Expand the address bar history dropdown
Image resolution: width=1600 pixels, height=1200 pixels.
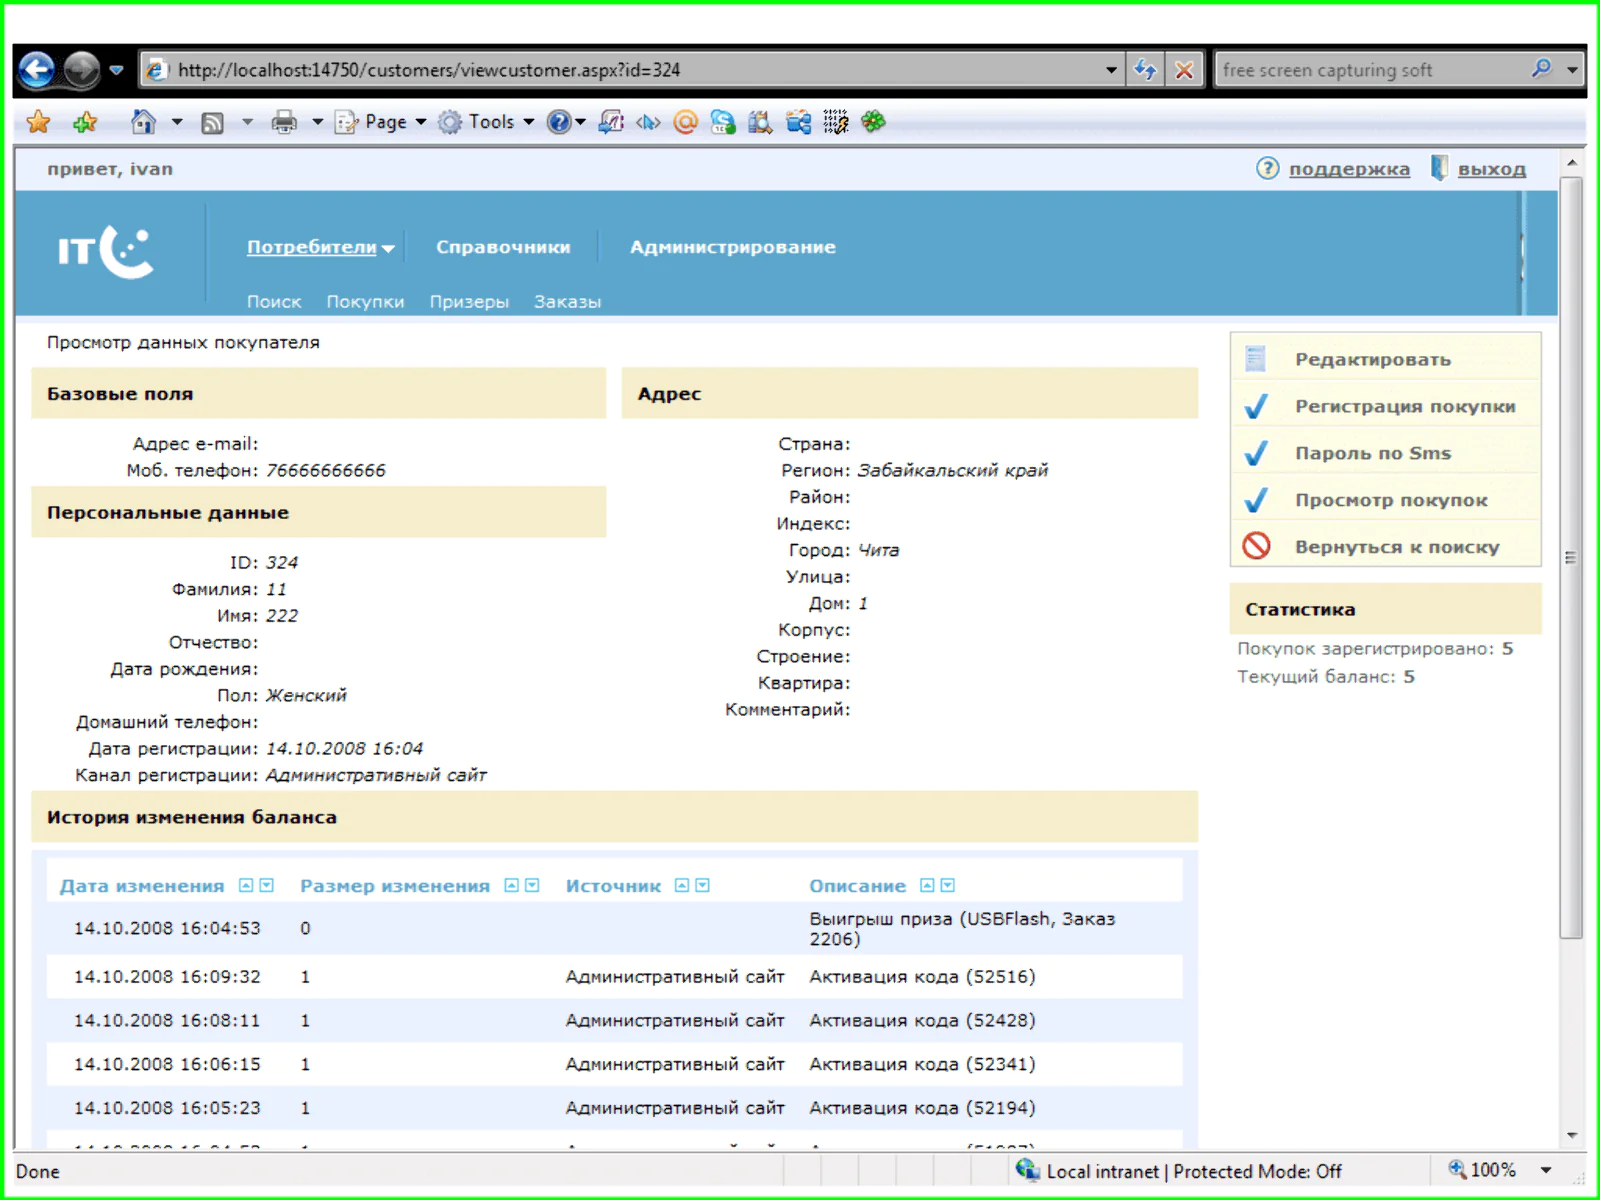[1111, 70]
